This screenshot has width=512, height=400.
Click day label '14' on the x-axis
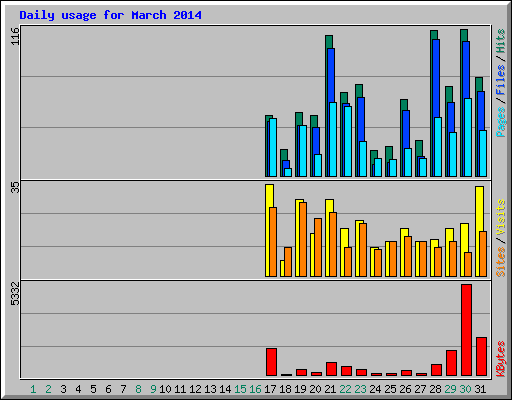(225, 389)
